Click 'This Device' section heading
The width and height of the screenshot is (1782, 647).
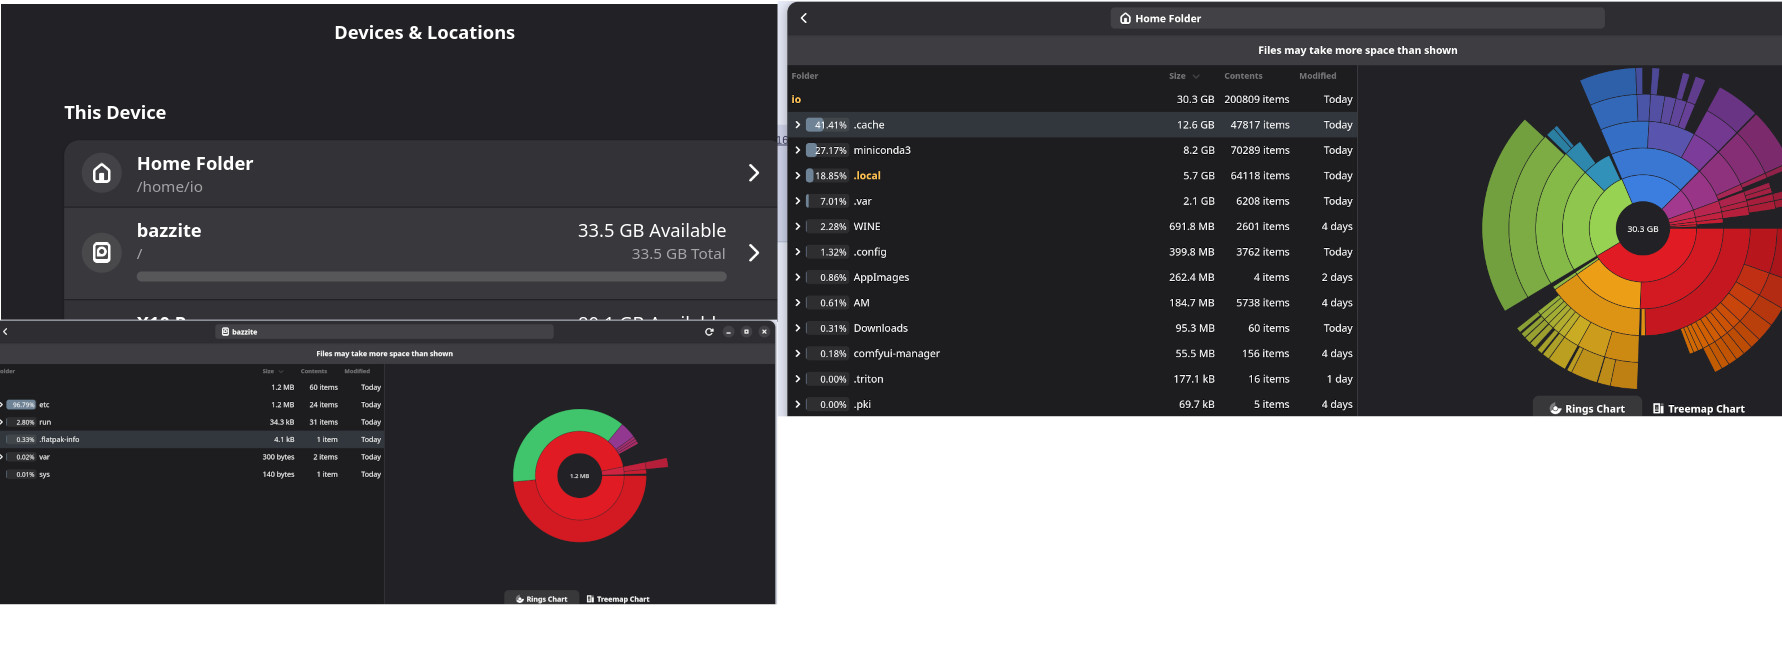tap(115, 113)
